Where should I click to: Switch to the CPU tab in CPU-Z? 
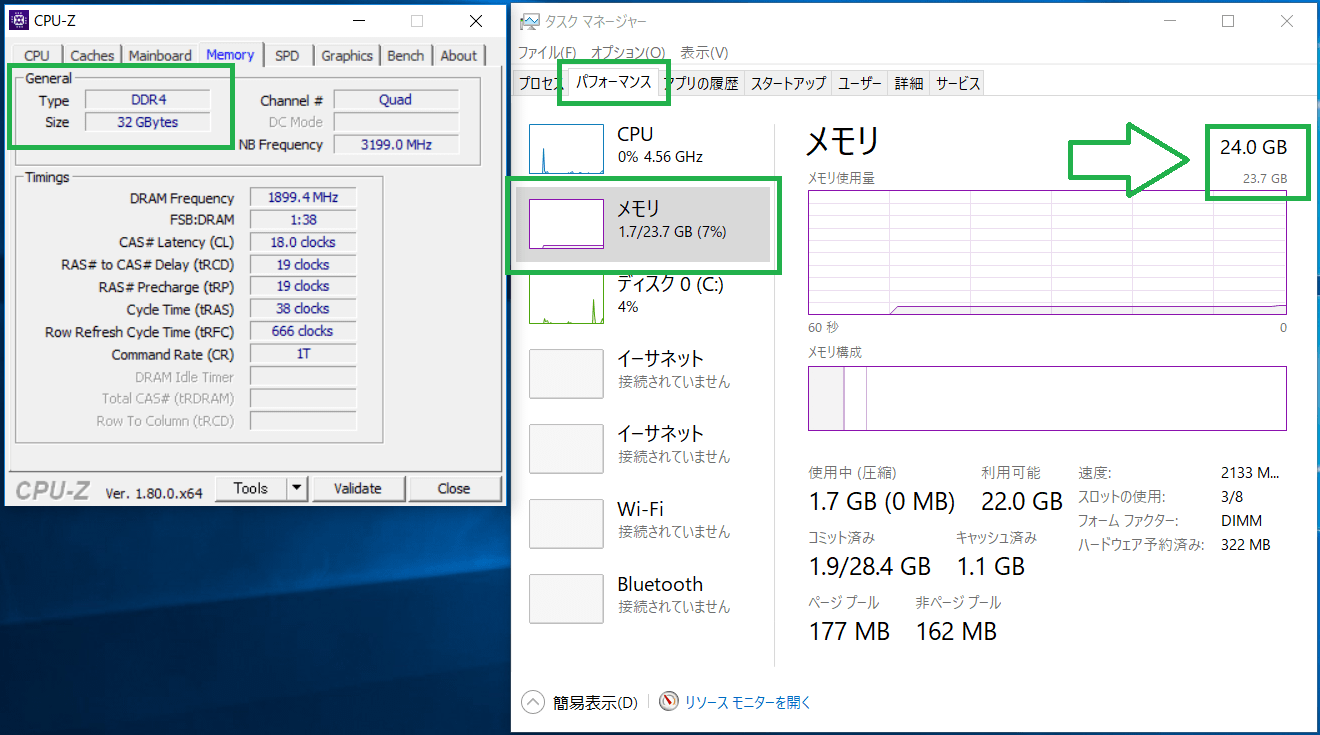37,56
